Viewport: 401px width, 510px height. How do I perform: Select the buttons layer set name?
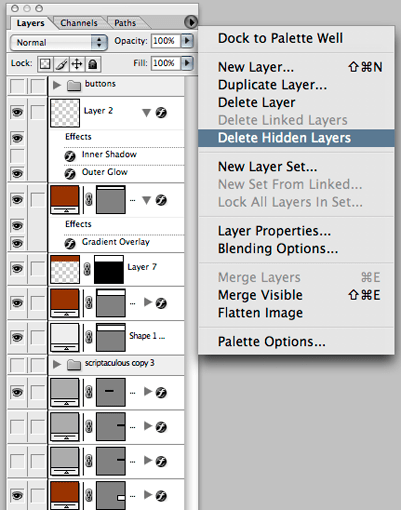pos(100,83)
